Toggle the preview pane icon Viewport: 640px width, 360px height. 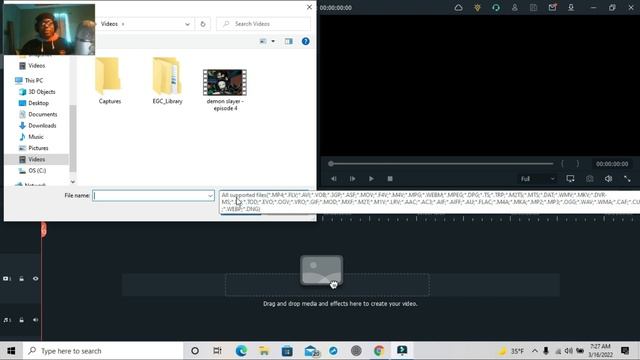[289, 41]
